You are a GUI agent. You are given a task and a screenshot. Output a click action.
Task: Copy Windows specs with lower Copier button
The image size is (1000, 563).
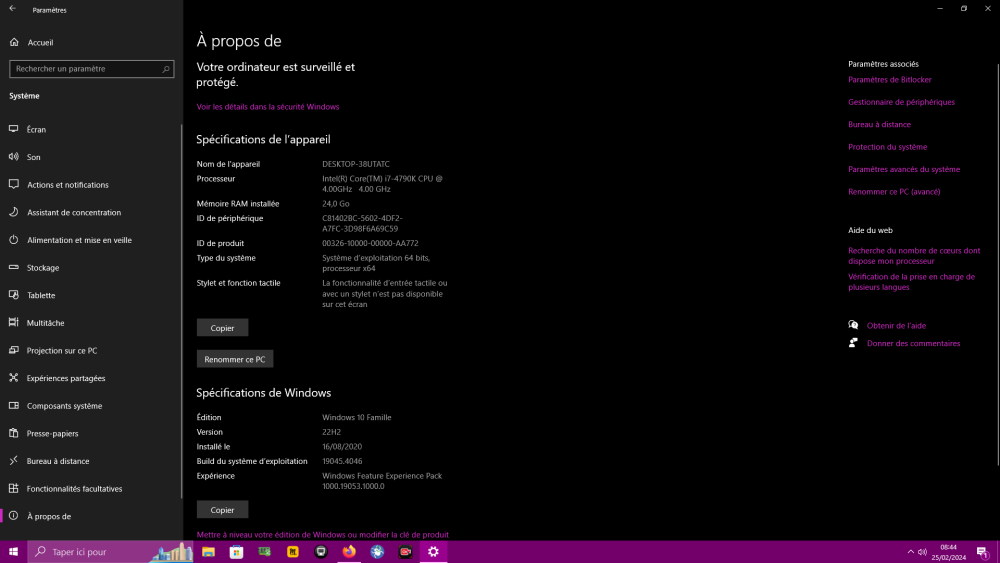click(223, 510)
